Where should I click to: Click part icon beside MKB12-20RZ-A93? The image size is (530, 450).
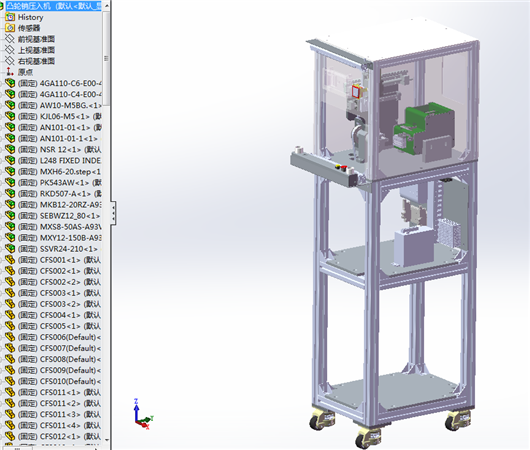point(10,205)
